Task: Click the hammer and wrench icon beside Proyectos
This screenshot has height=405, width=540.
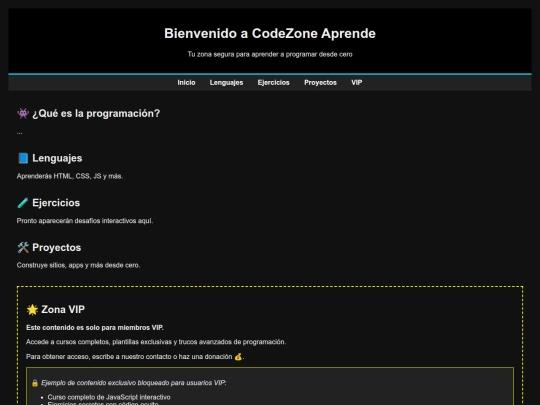Action: coord(23,247)
